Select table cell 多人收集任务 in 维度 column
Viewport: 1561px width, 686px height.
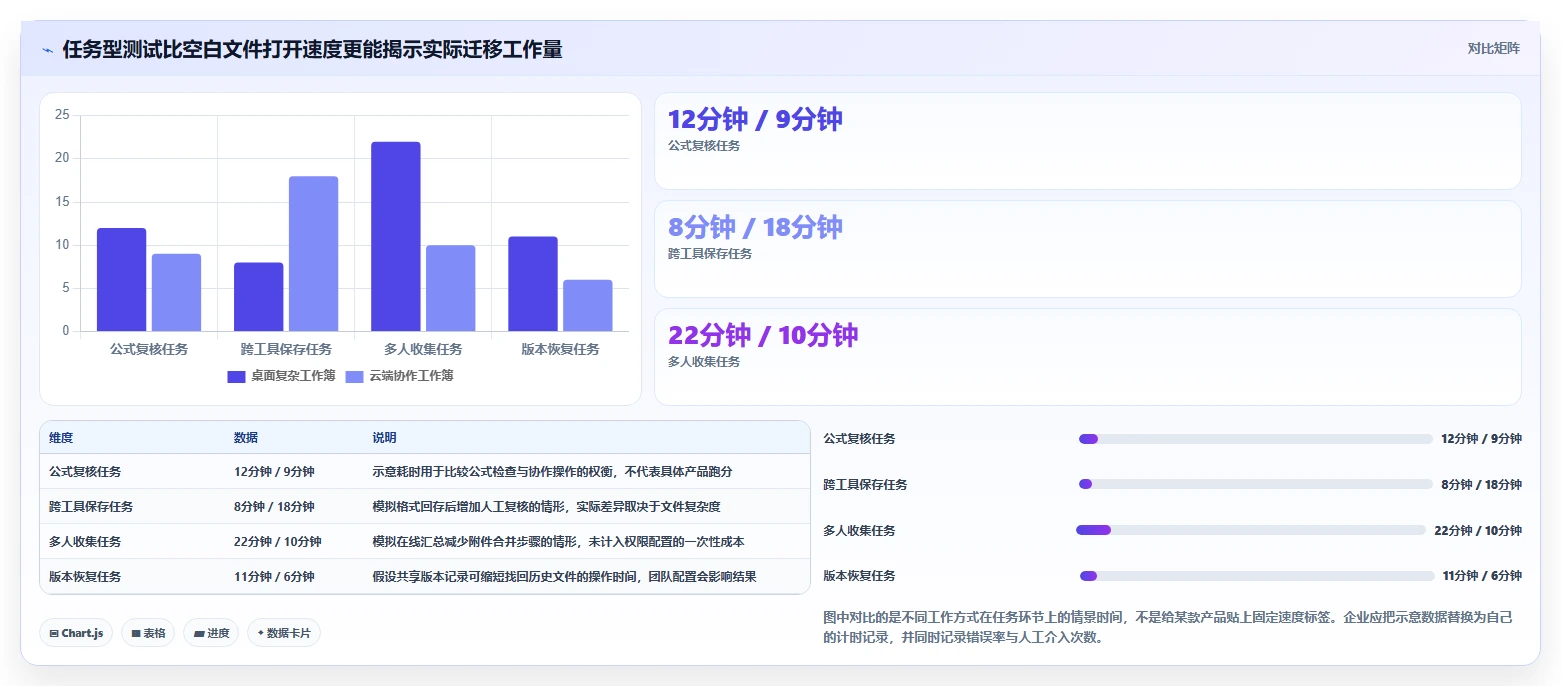pyautogui.click(x=85, y=542)
